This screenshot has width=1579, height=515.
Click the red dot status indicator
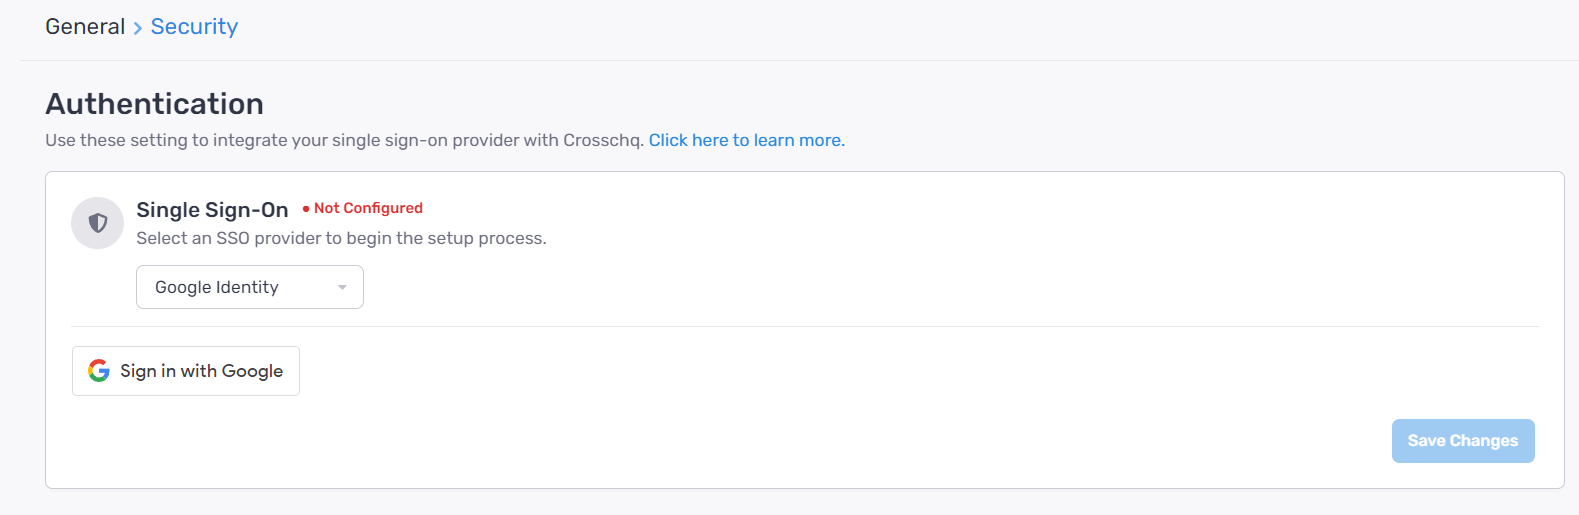pyautogui.click(x=306, y=209)
